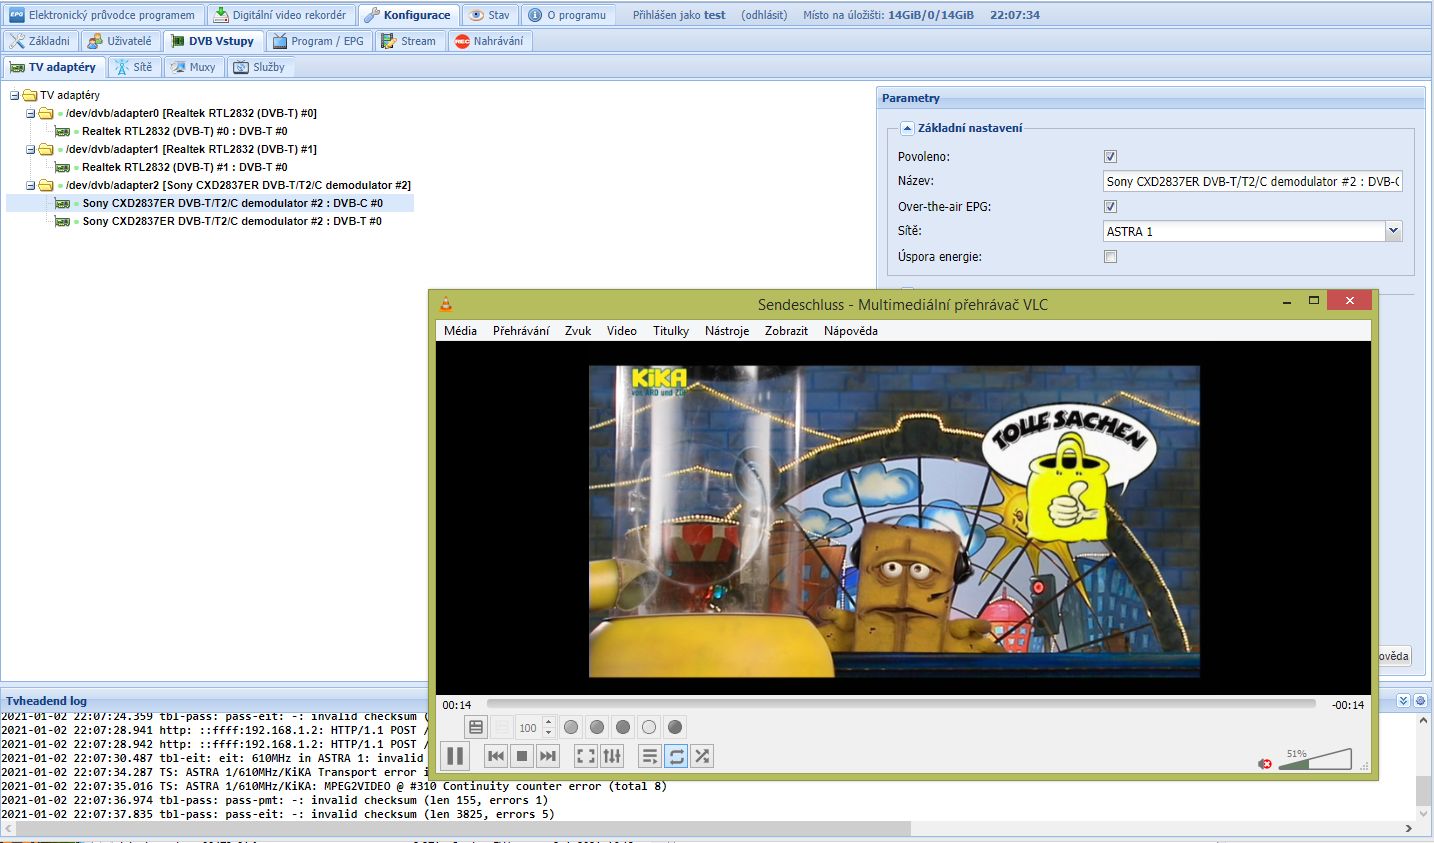The height and width of the screenshot is (843, 1434).
Task: Toggle the Povoleno checkbox
Action: click(1110, 157)
